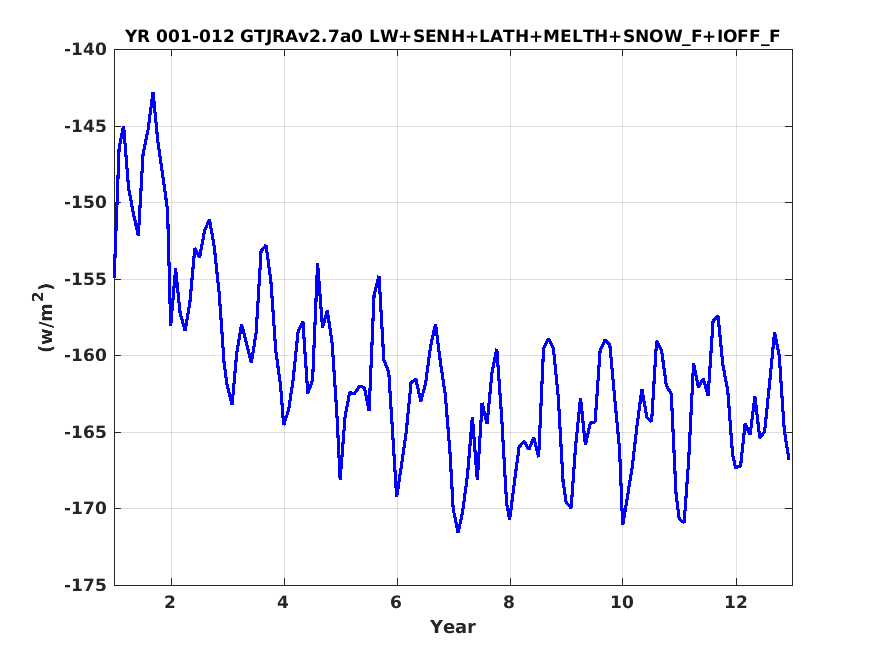
Task: Click the blue line's highest peak near -143
Action: pos(153,94)
